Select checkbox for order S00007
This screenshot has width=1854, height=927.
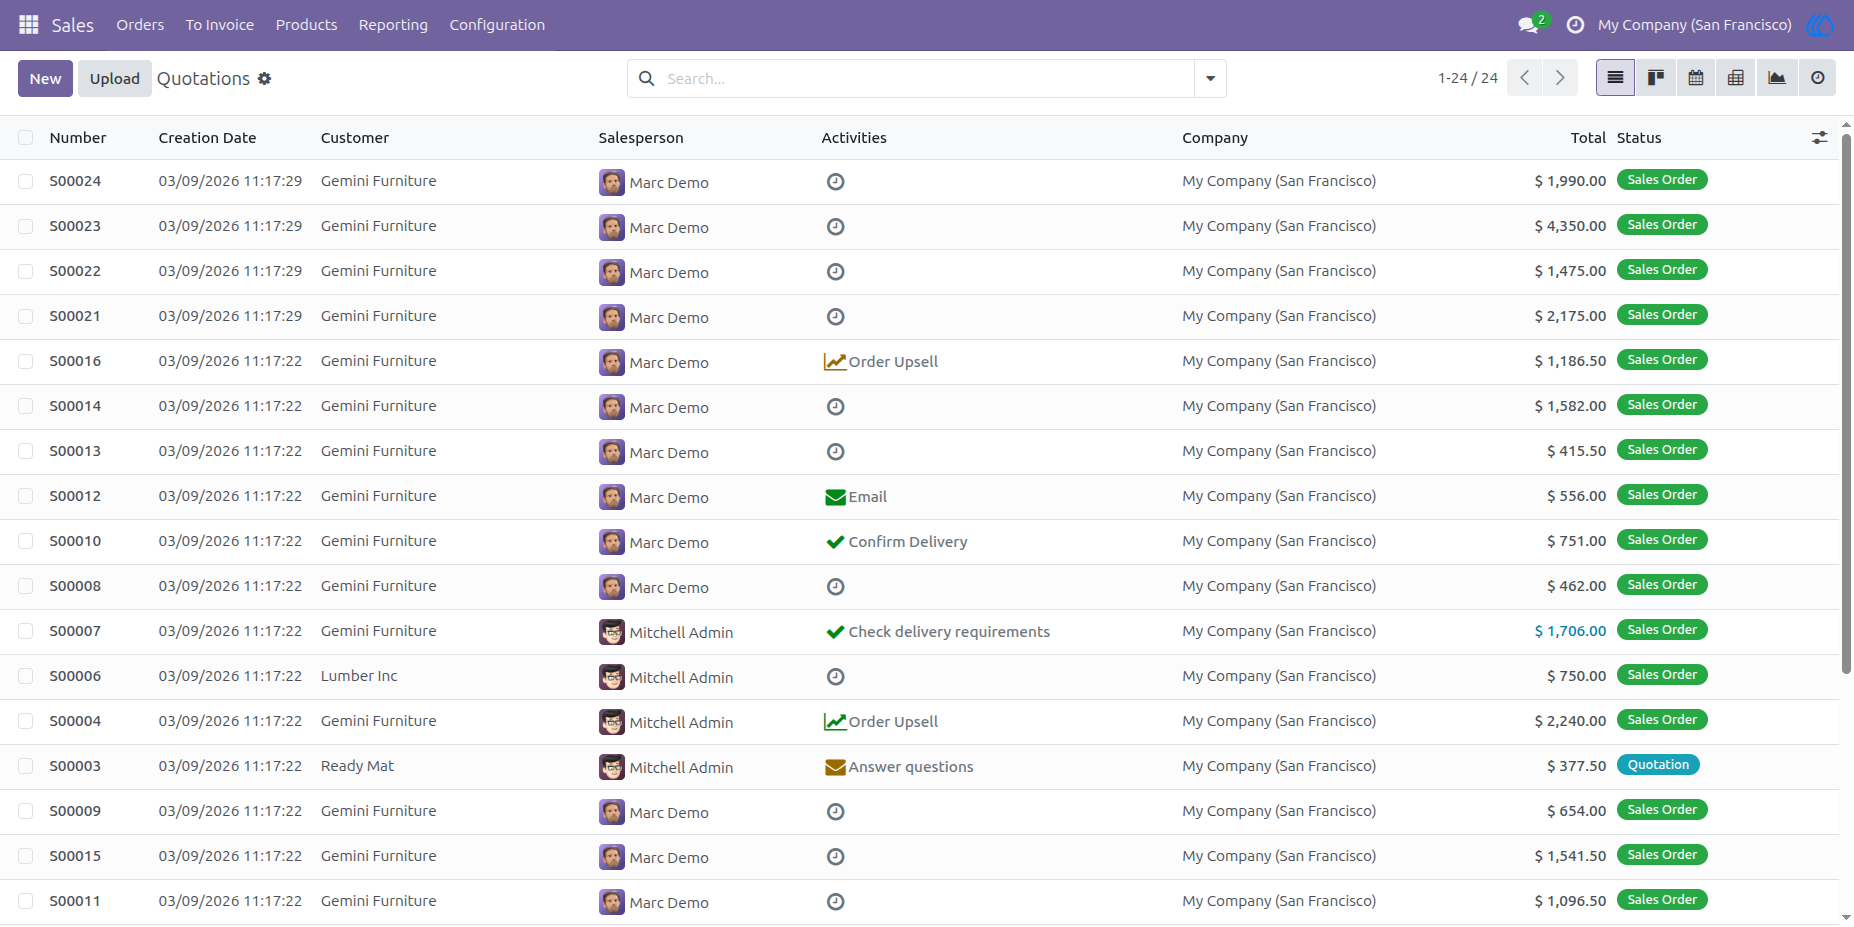pos(26,632)
